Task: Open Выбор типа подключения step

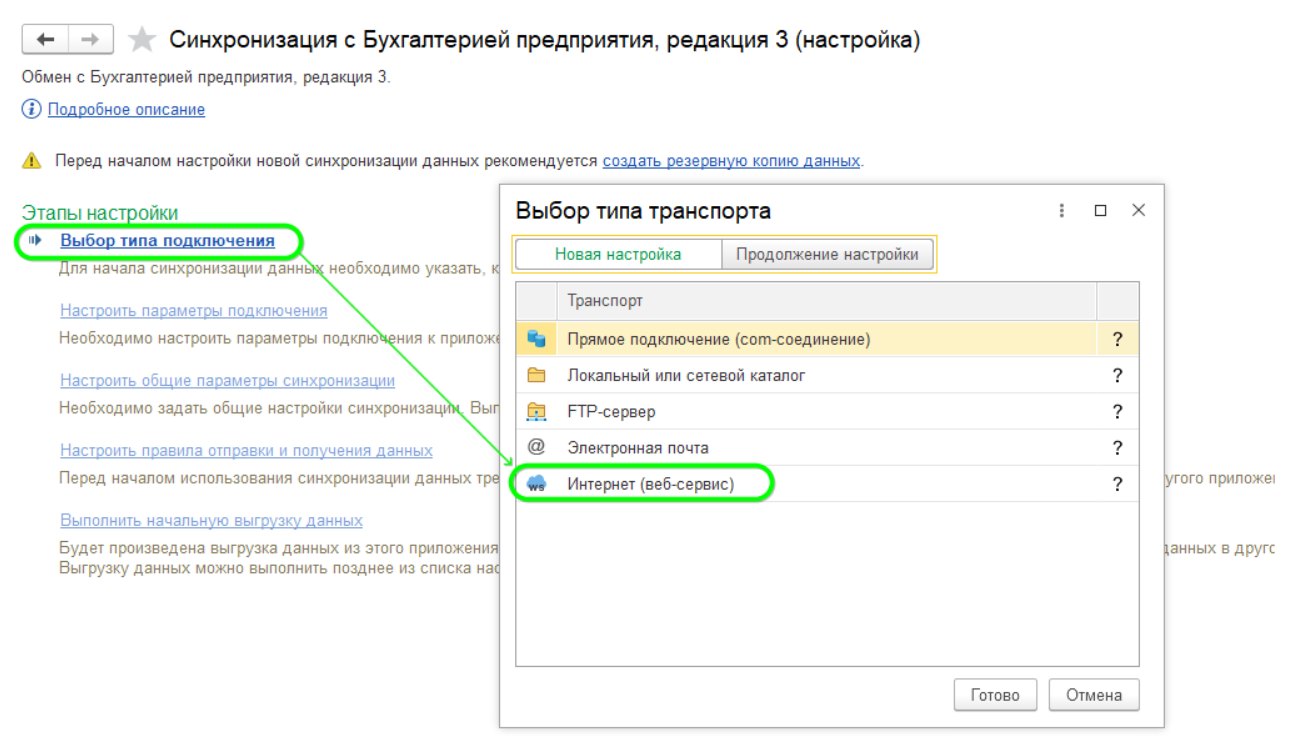Action: [x=167, y=240]
